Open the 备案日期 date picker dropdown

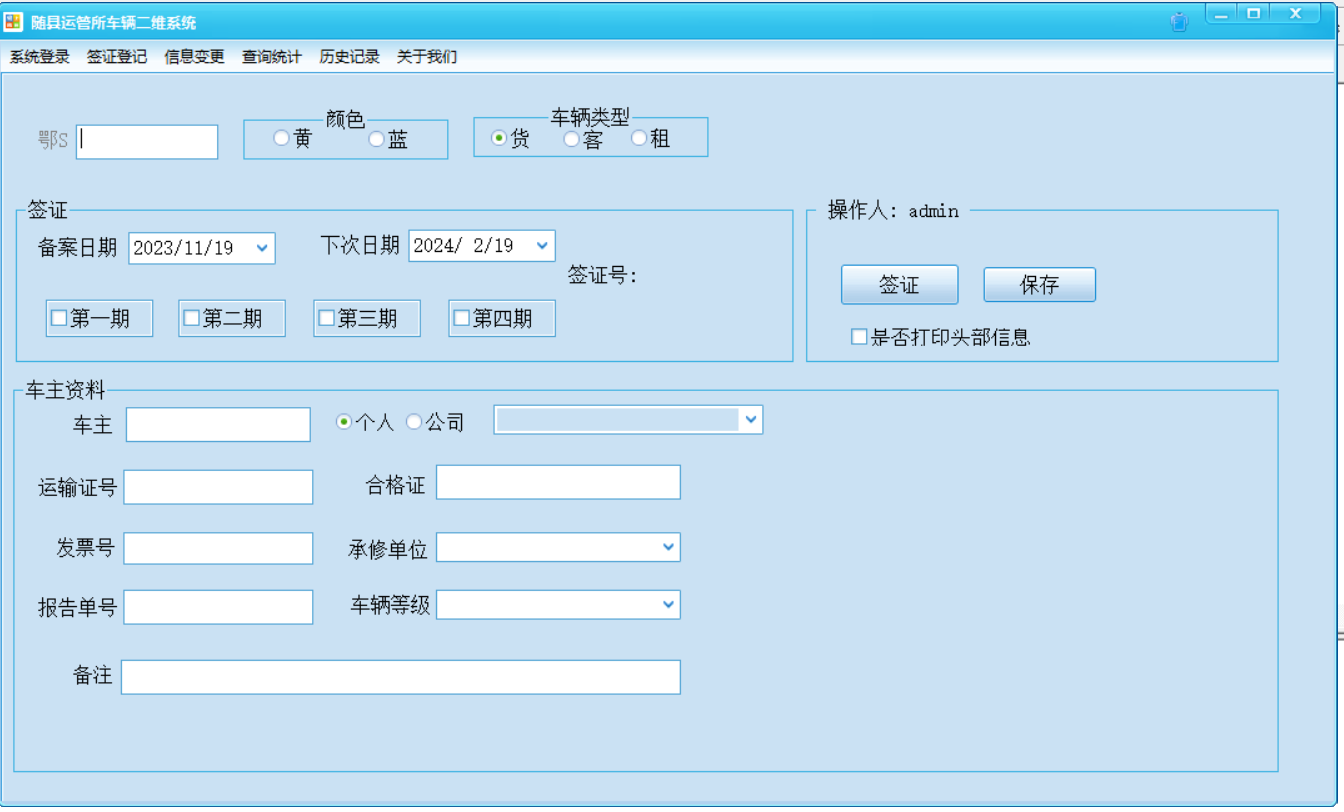coord(262,247)
